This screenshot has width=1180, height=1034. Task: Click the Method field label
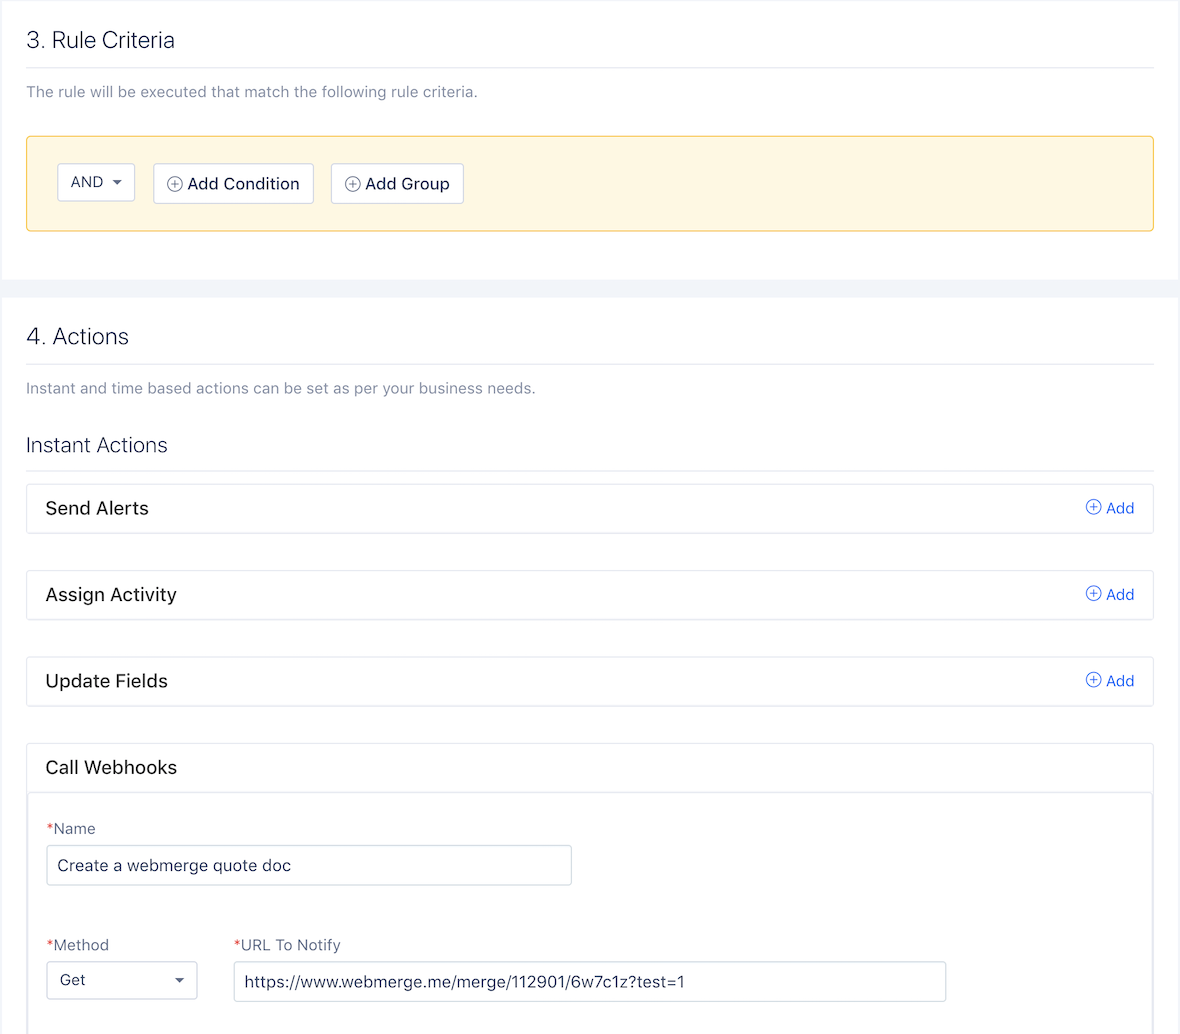point(78,945)
